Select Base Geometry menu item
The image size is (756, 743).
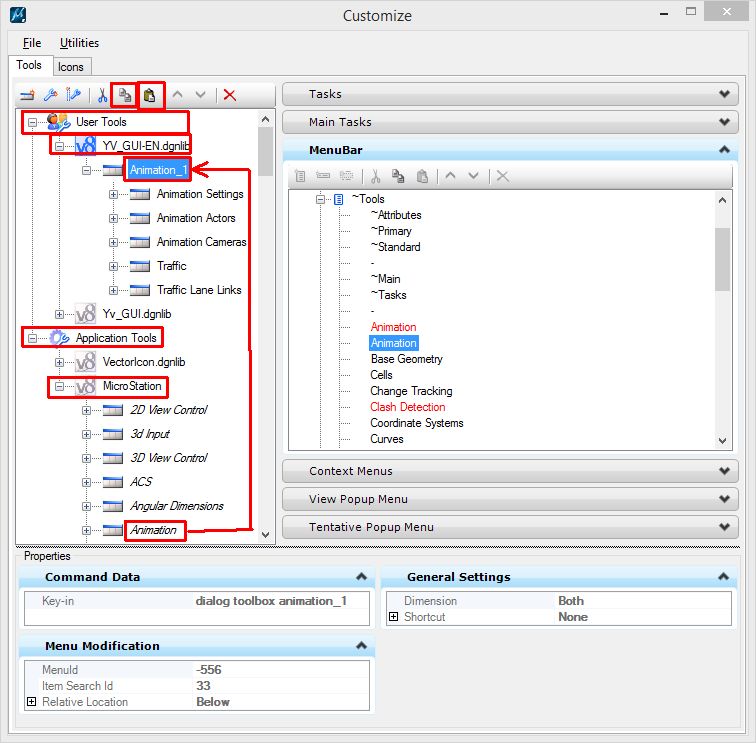point(406,359)
